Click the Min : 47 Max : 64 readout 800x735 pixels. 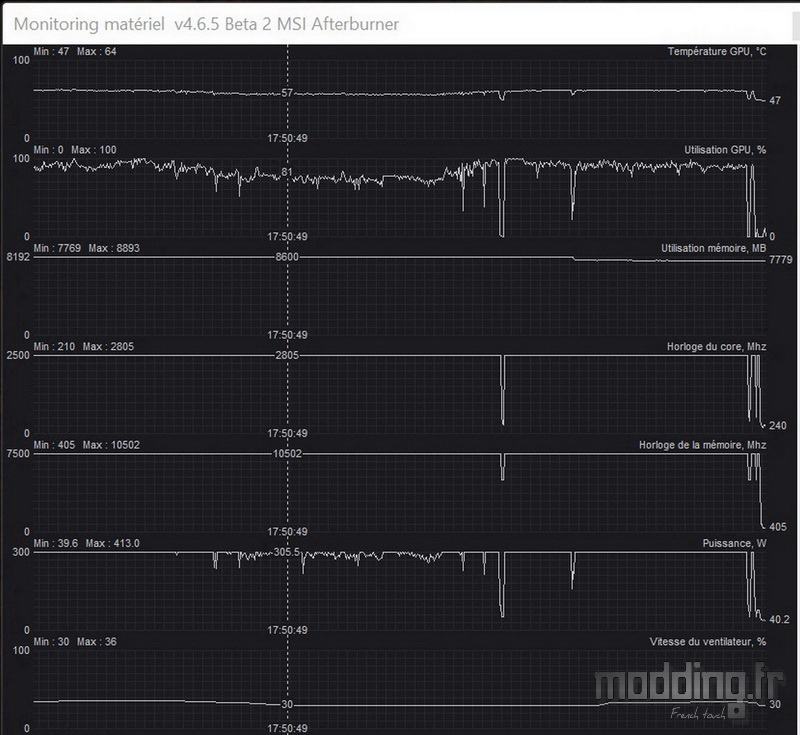click(x=75, y=52)
